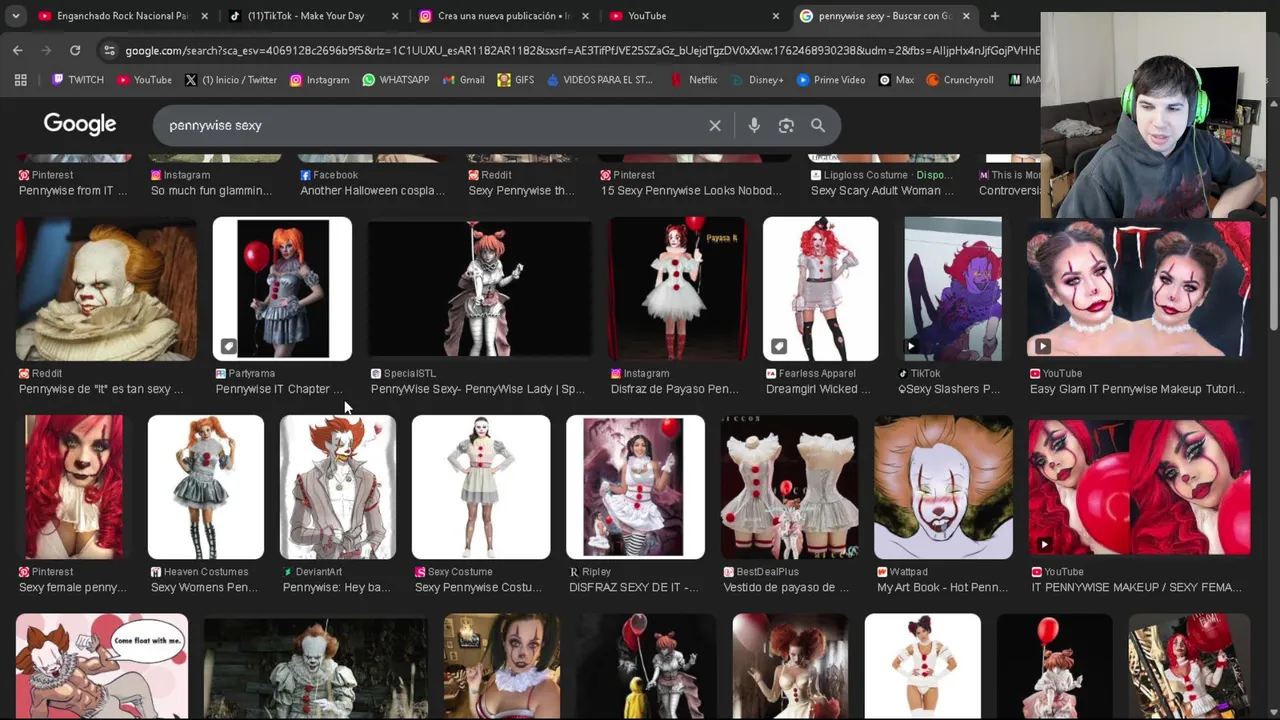Click the browser forward arrow

point(46,50)
